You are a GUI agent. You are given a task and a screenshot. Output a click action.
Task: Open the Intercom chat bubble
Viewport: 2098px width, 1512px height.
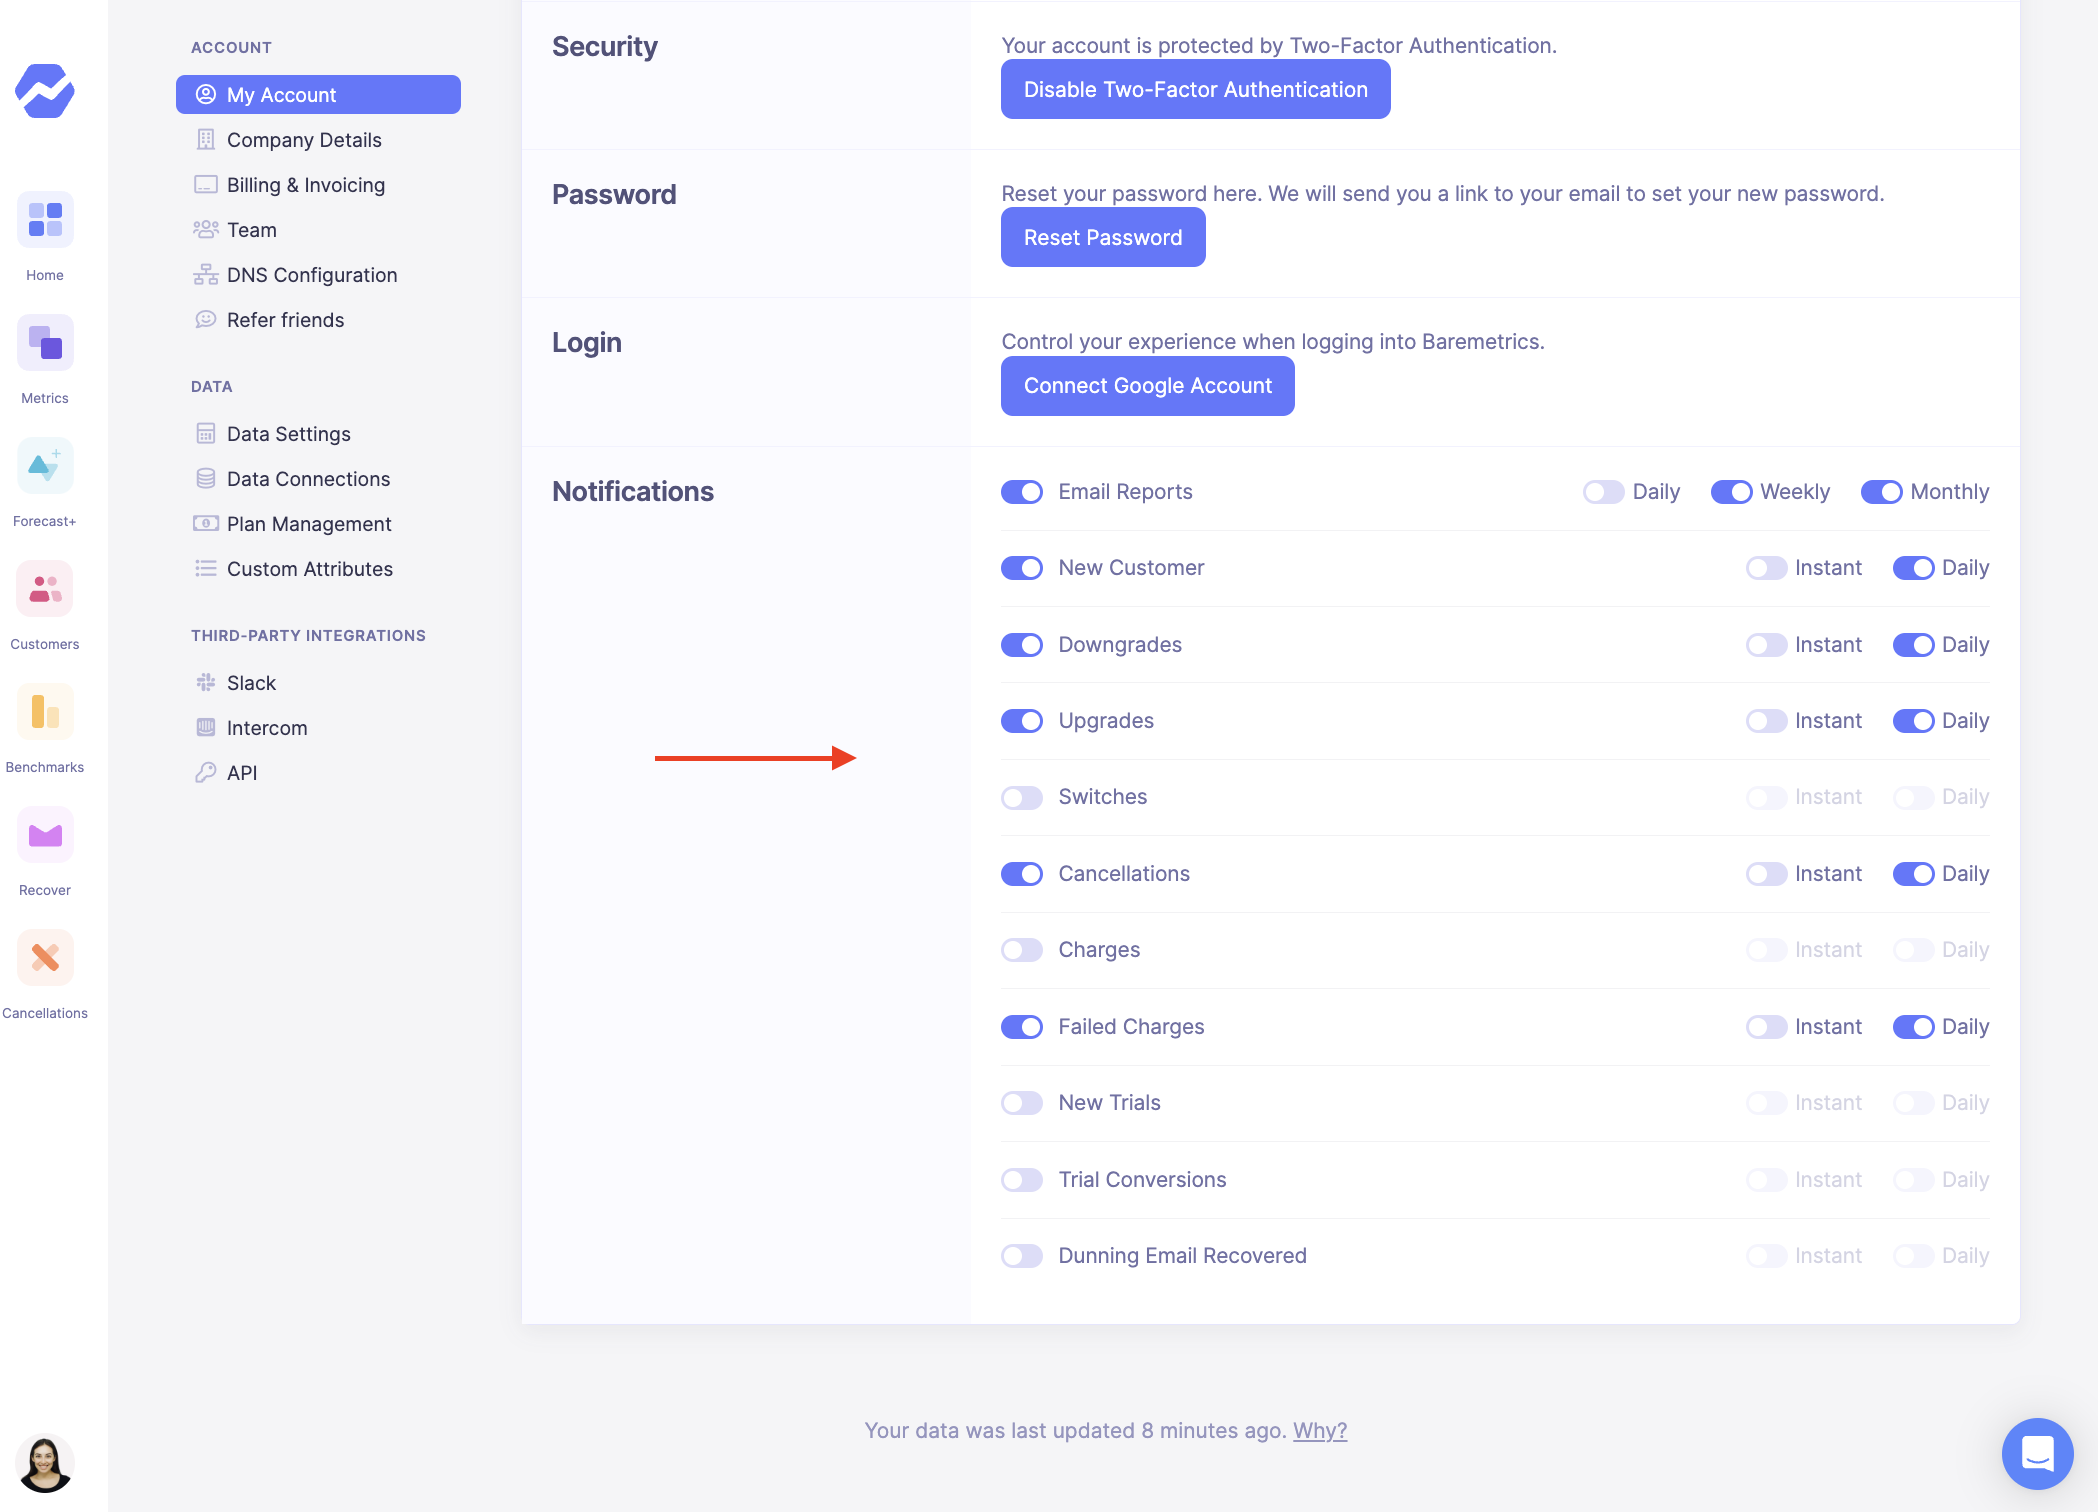(2037, 1453)
